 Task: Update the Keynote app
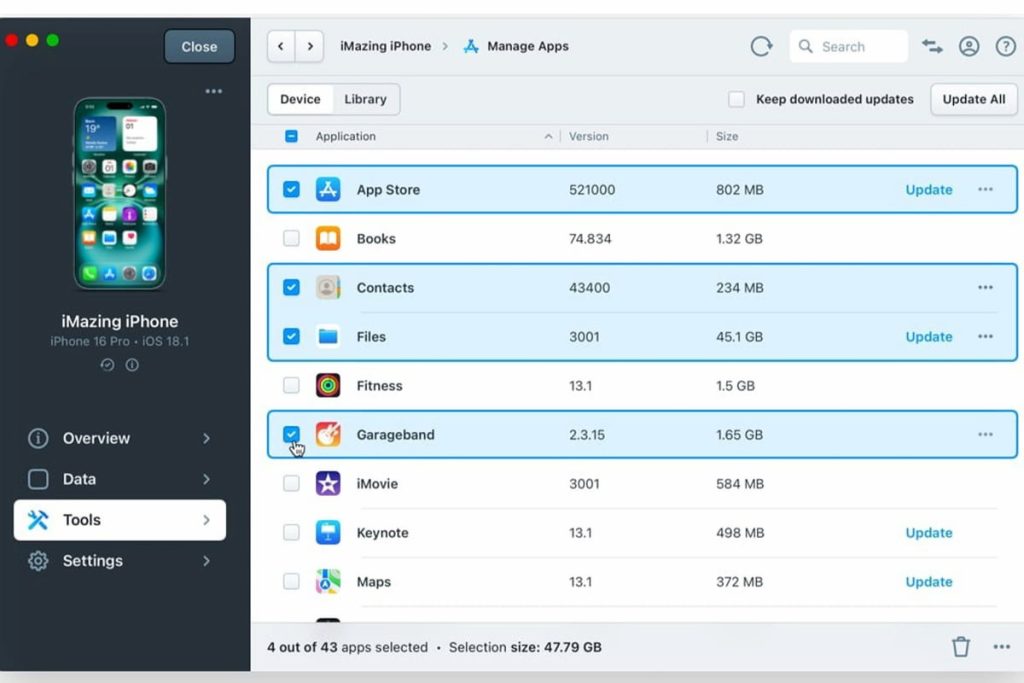point(929,532)
